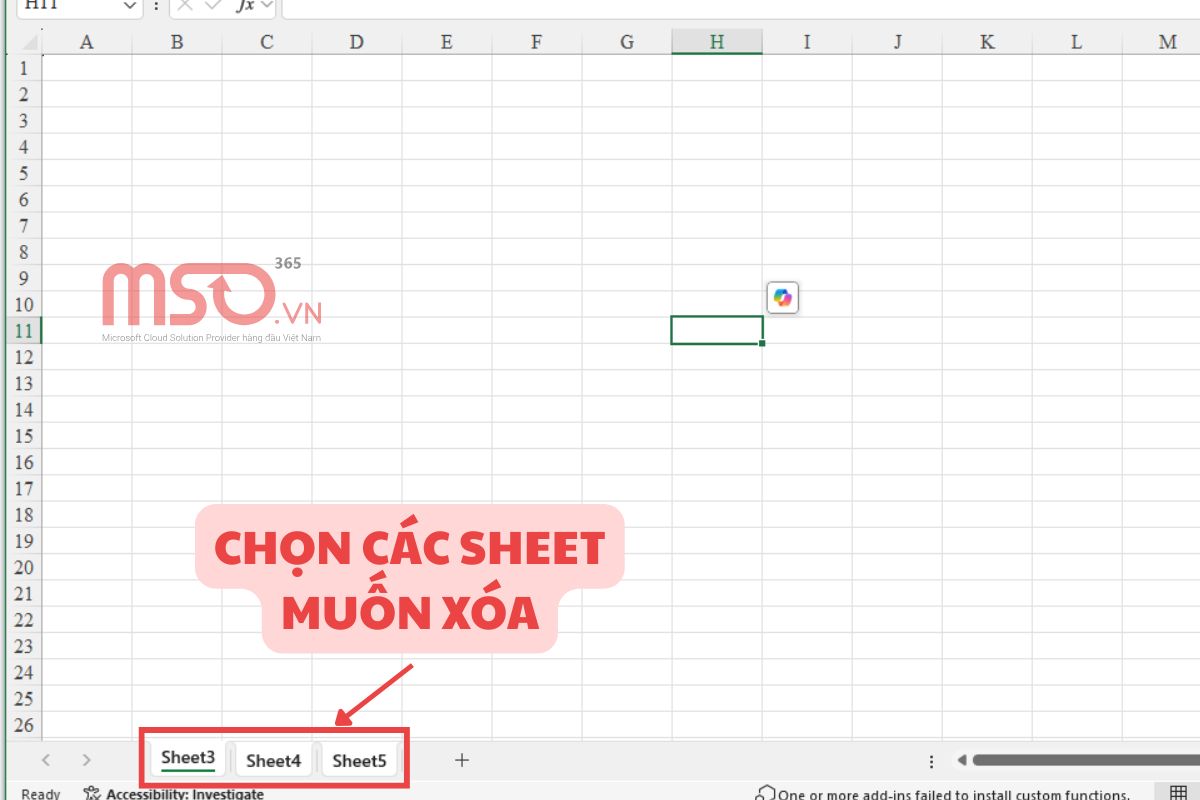Open the three-dot sheet tab options handle
1200x800 pixels.
tap(931, 761)
